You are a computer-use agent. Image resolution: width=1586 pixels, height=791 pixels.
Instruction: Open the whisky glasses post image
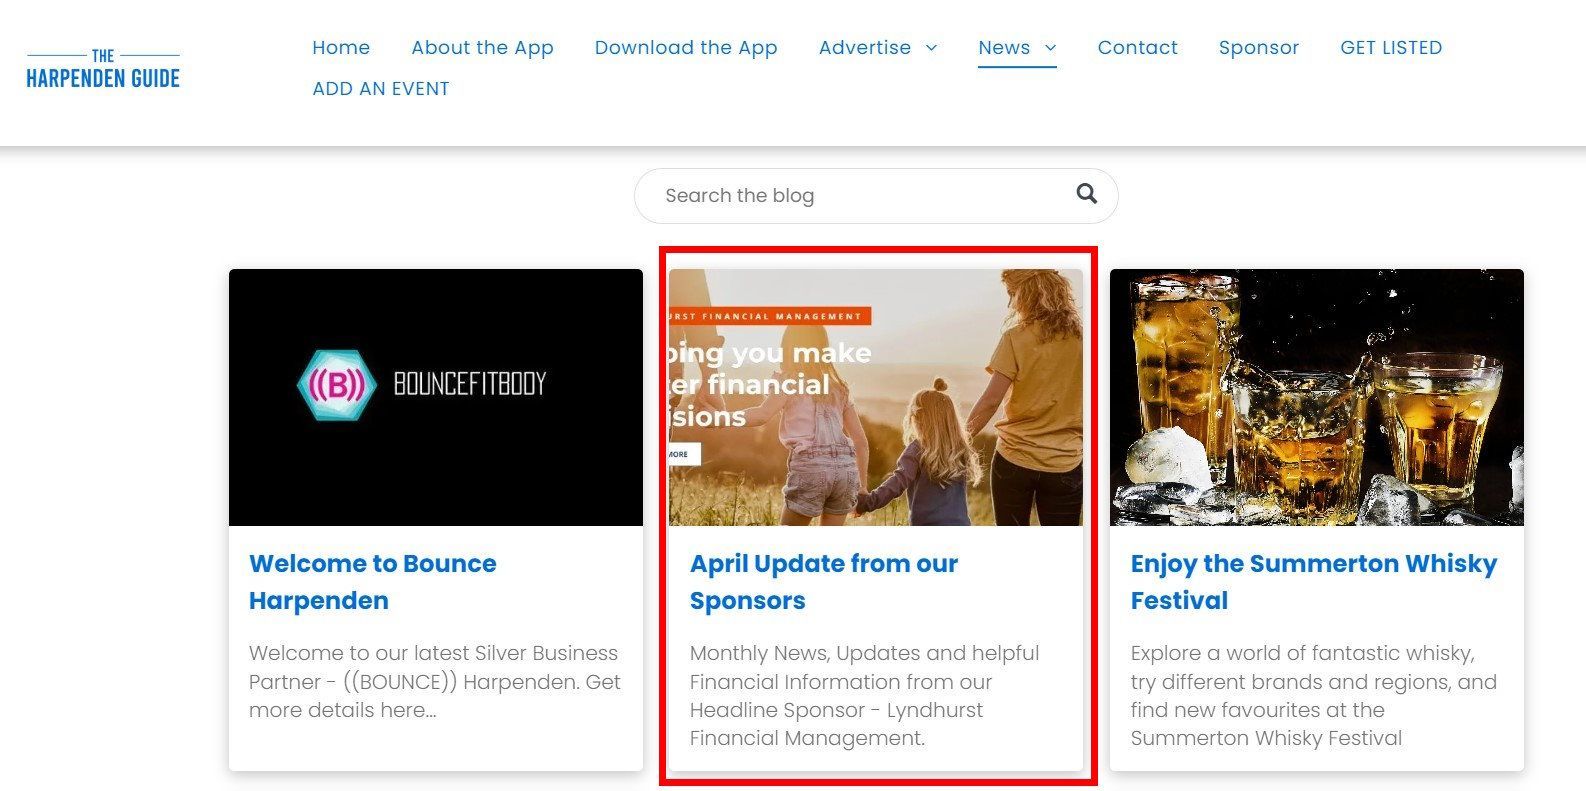(1317, 397)
